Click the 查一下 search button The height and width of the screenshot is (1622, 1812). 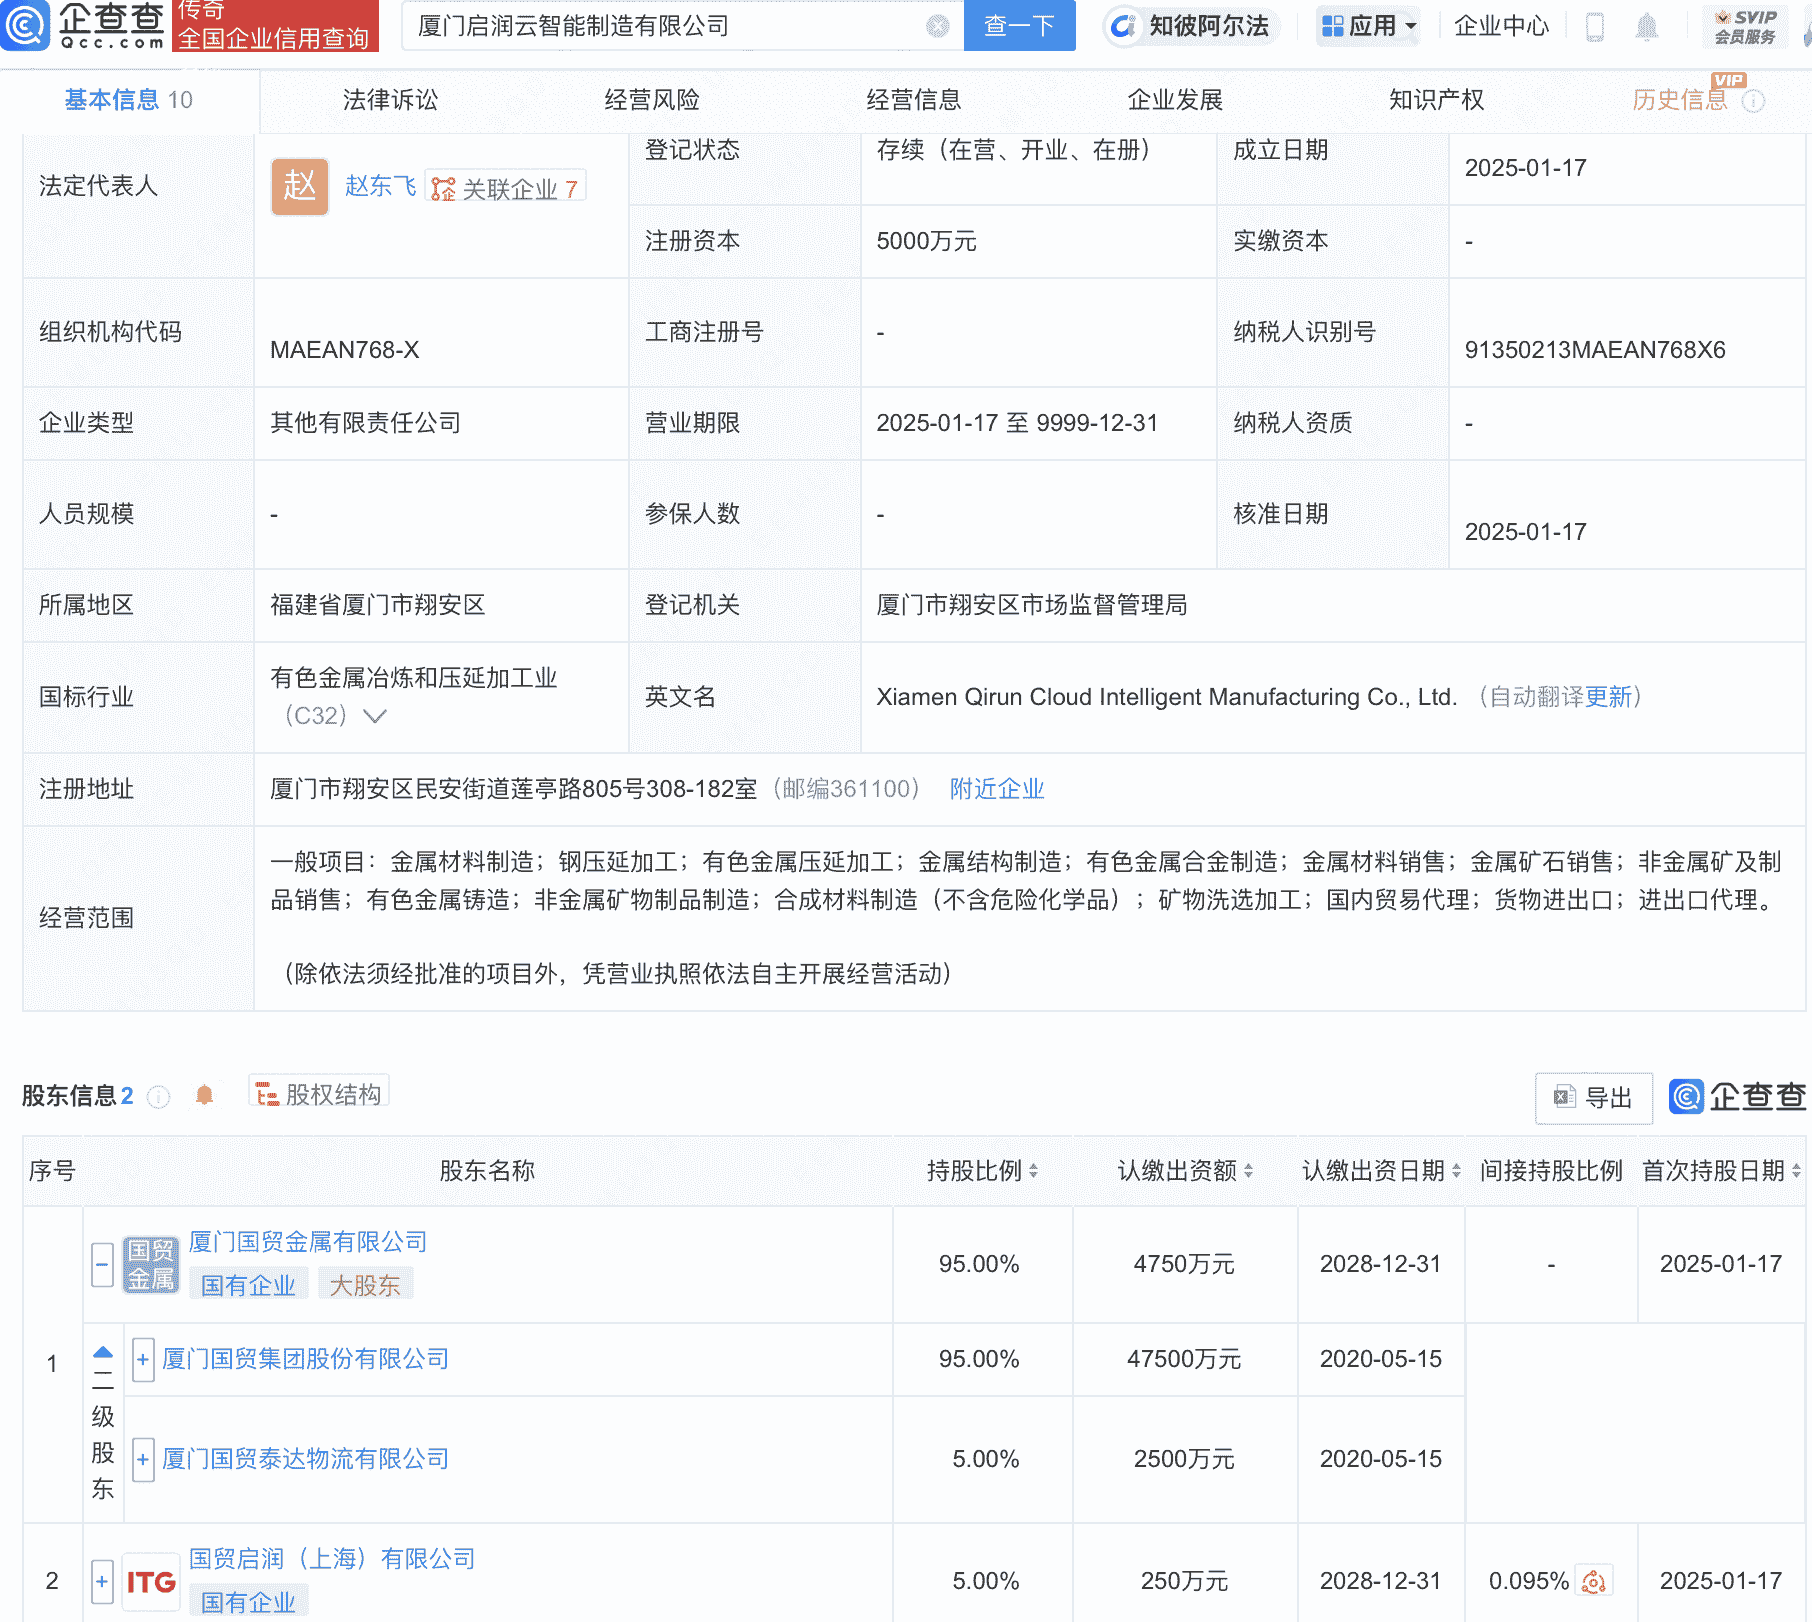(x=1019, y=26)
